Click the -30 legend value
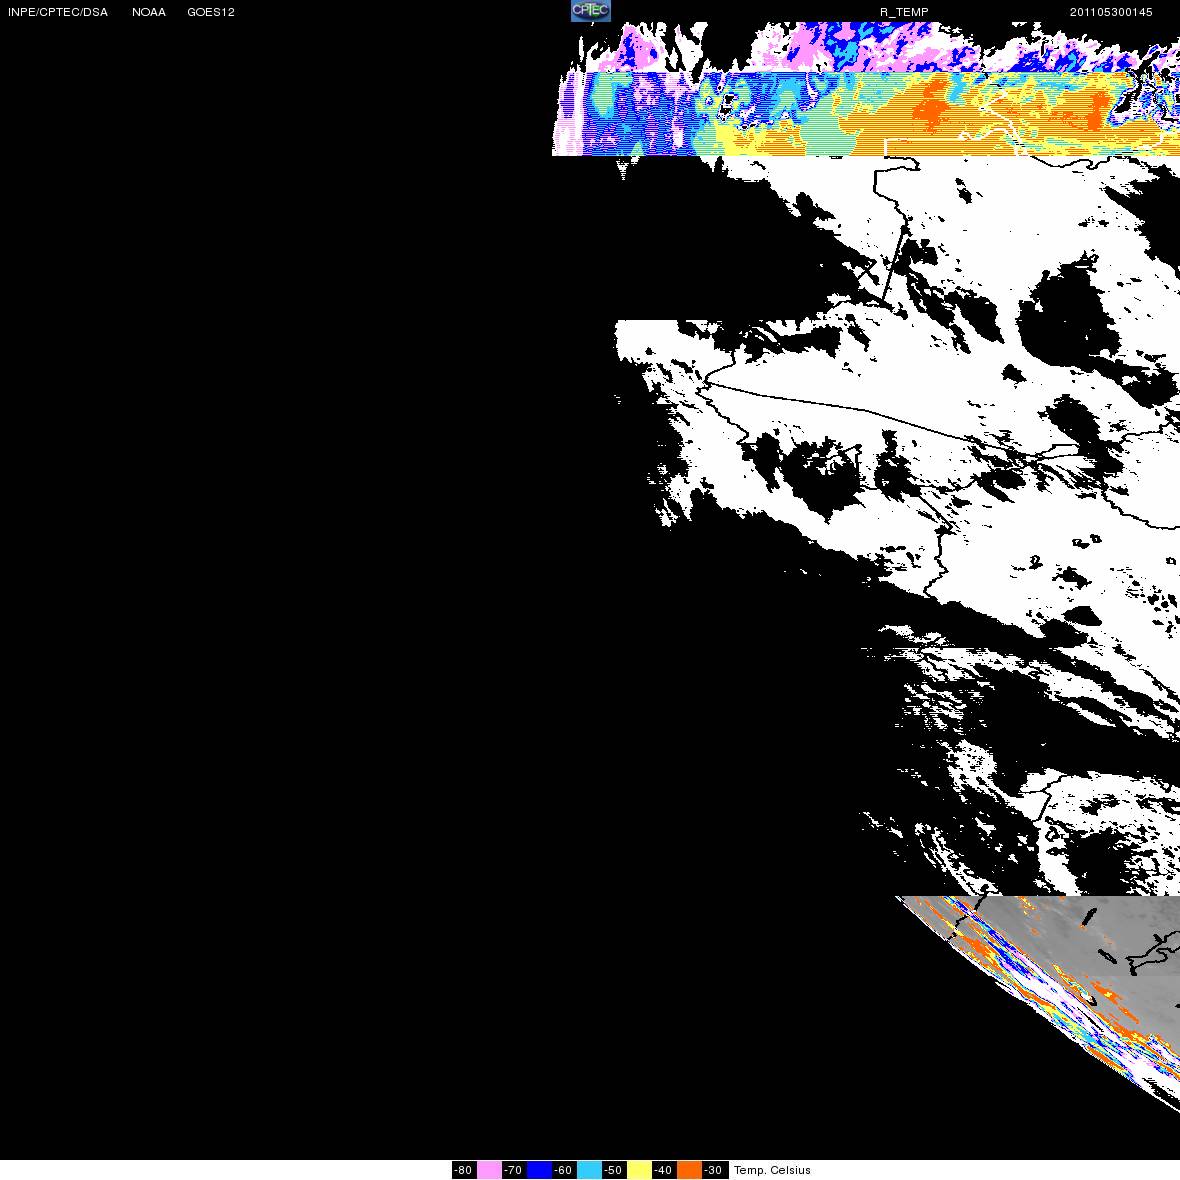The width and height of the screenshot is (1180, 1180). [714, 1170]
